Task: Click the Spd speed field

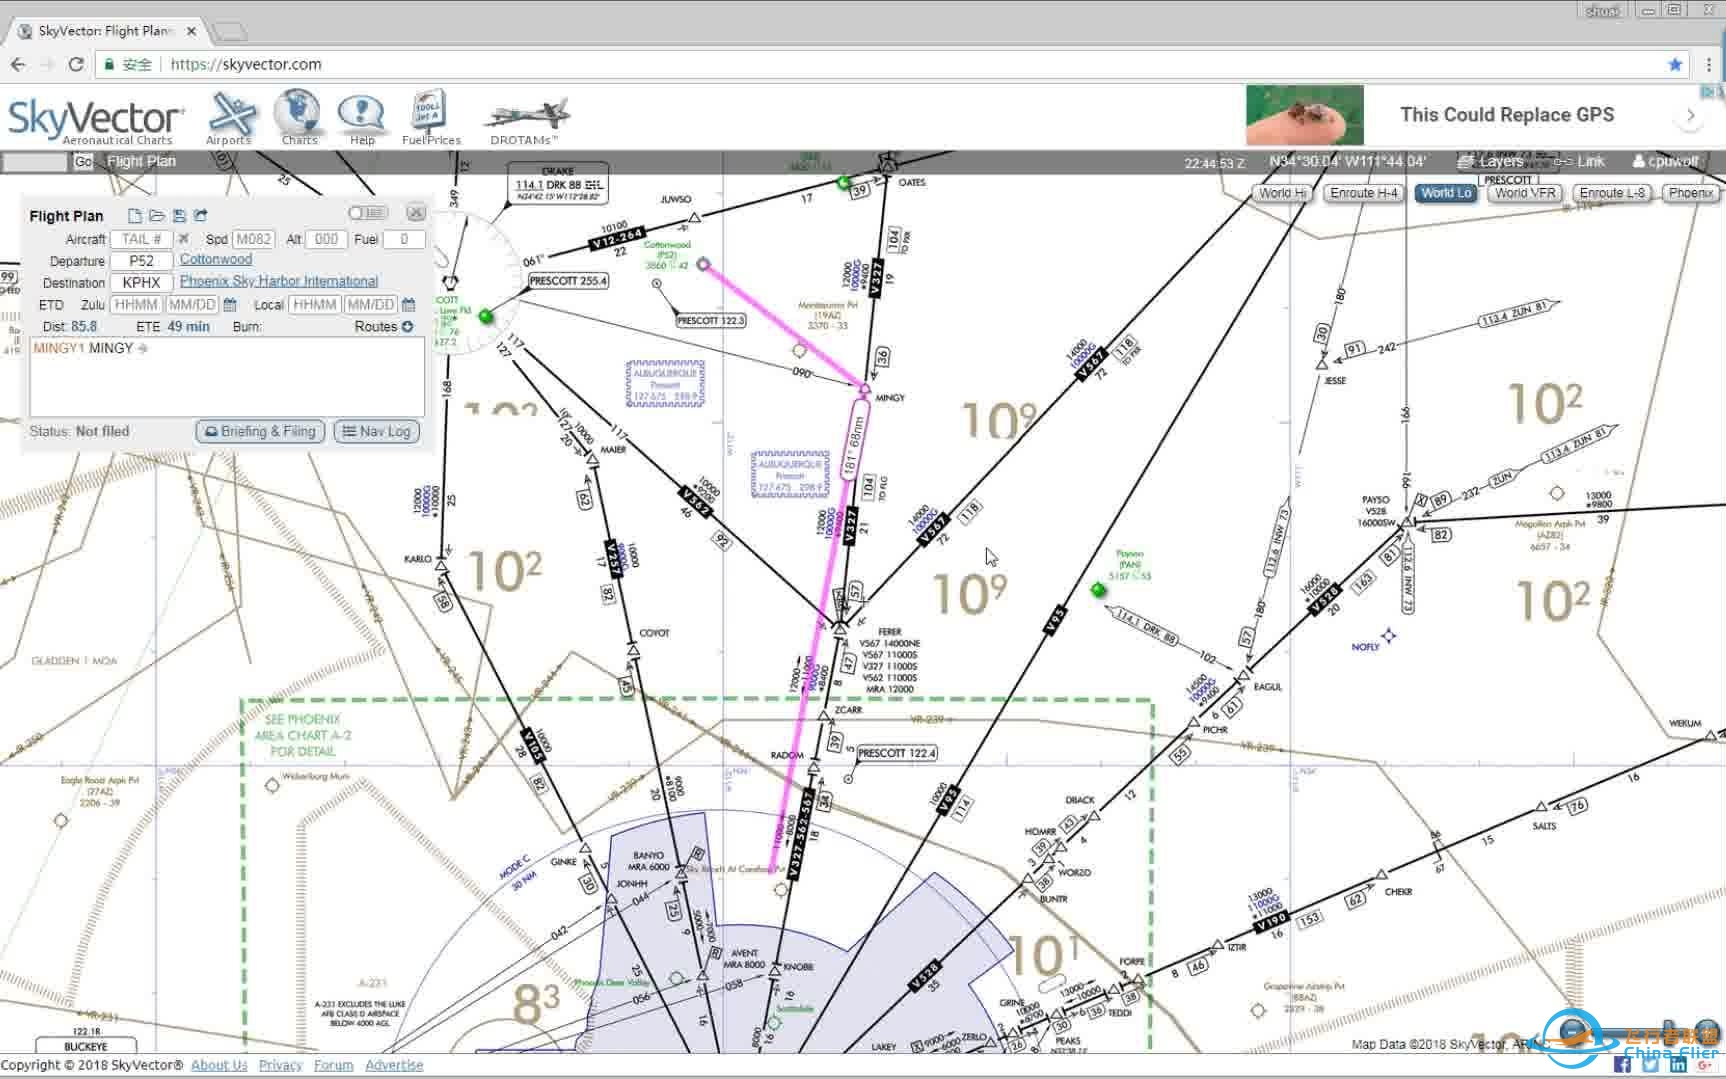Action: coord(253,239)
